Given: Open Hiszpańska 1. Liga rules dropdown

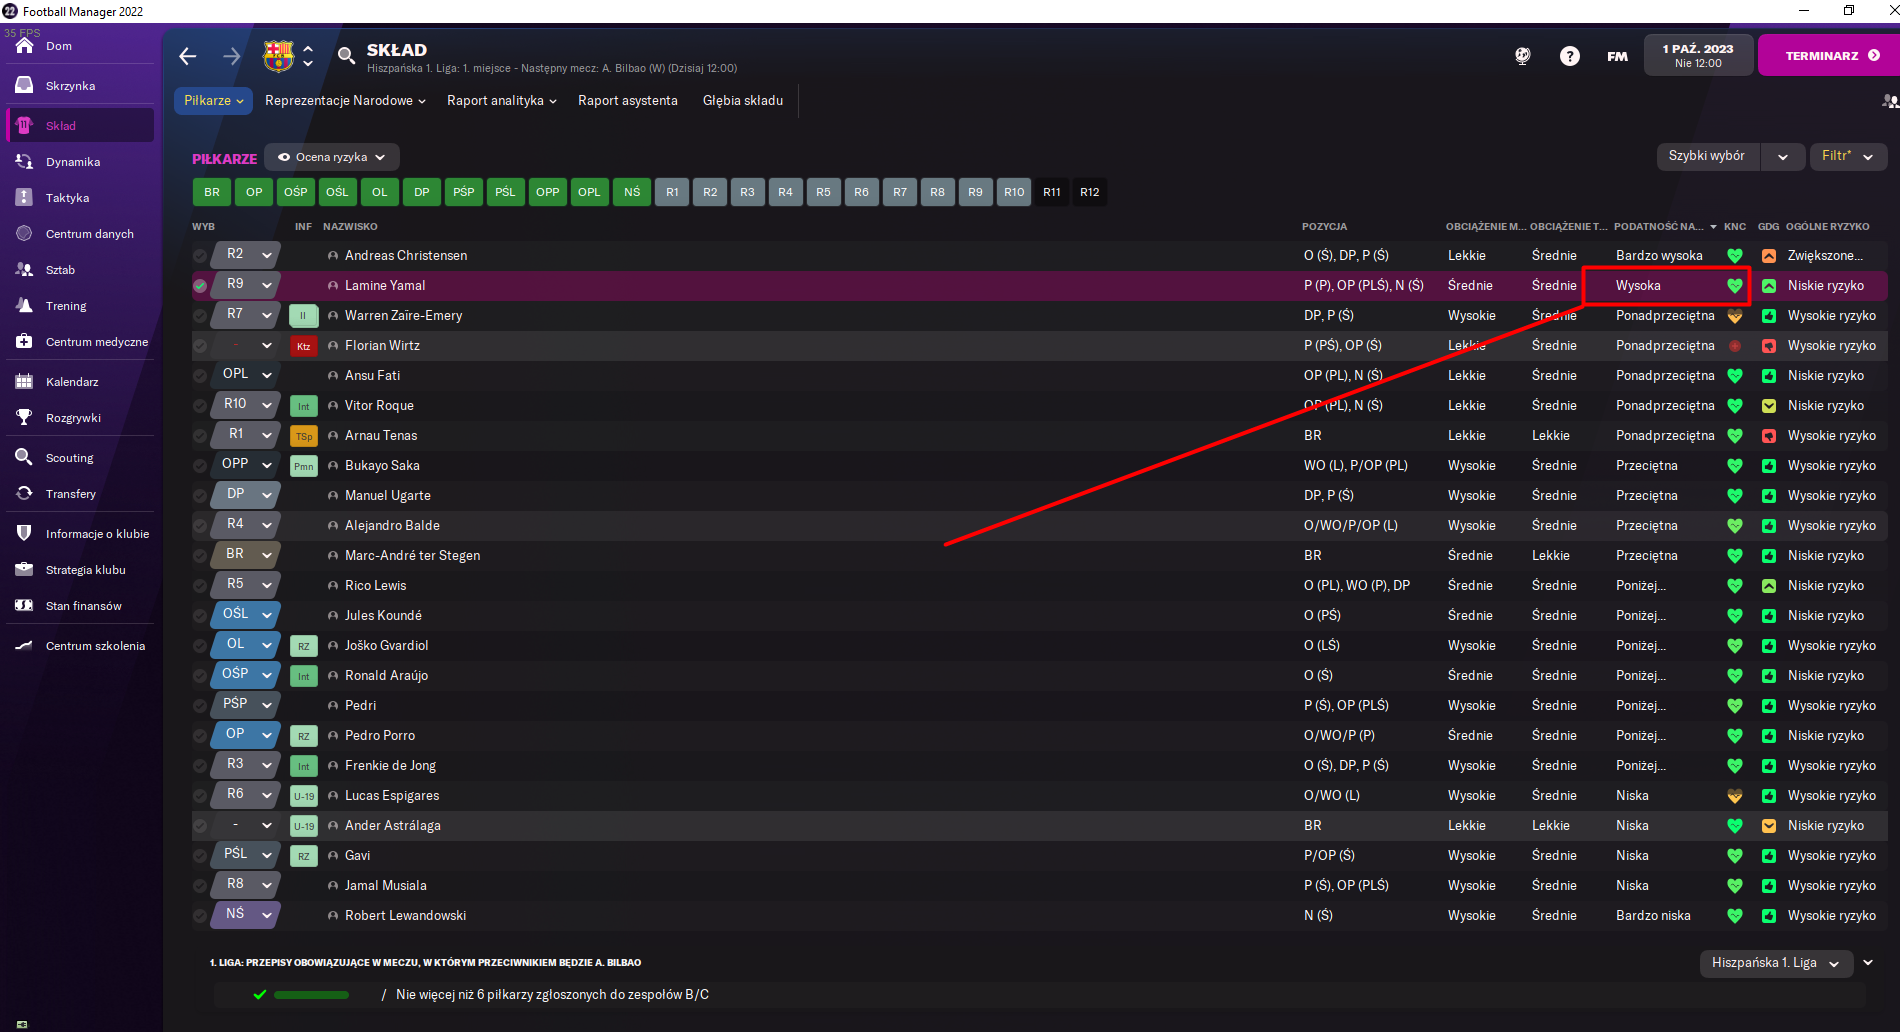Looking at the screenshot, I should point(1775,963).
